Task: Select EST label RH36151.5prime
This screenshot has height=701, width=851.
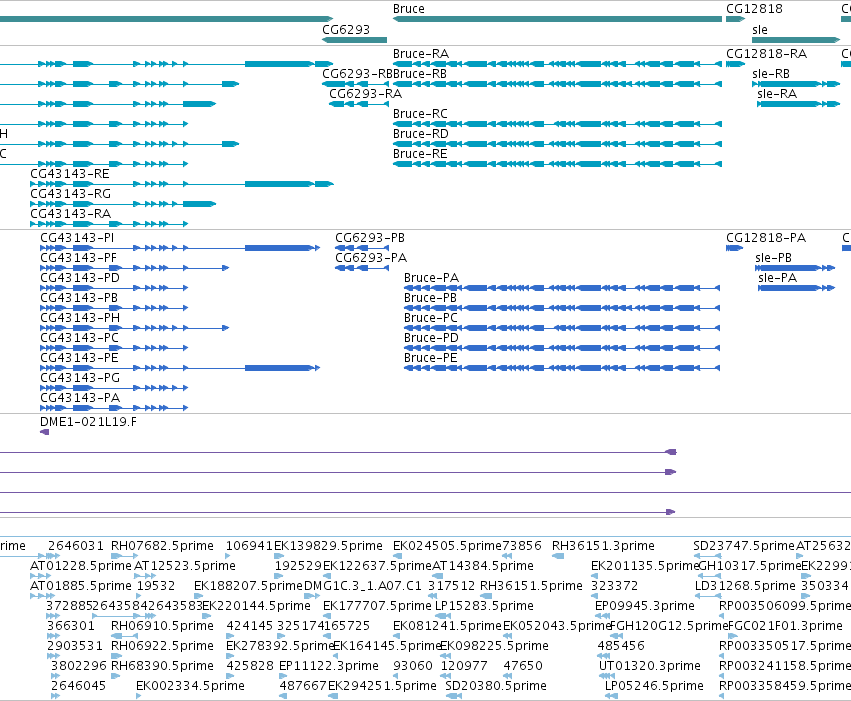Action: pos(531,586)
